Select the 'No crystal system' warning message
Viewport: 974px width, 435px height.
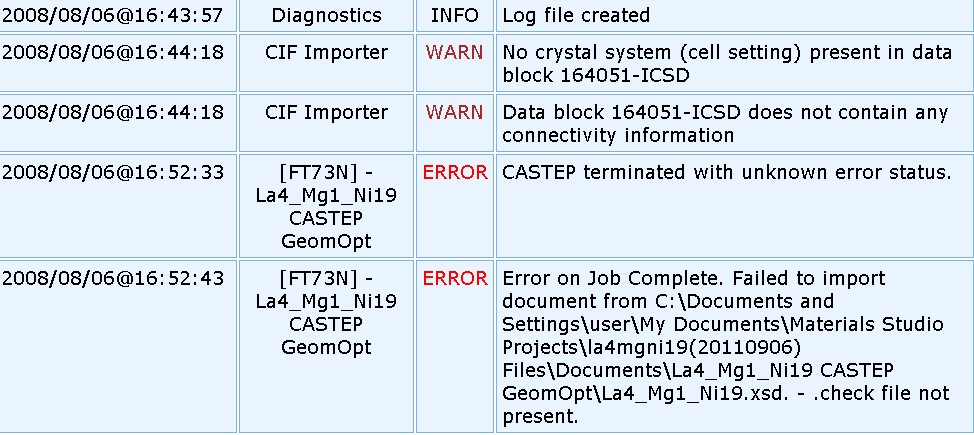[x=727, y=63]
